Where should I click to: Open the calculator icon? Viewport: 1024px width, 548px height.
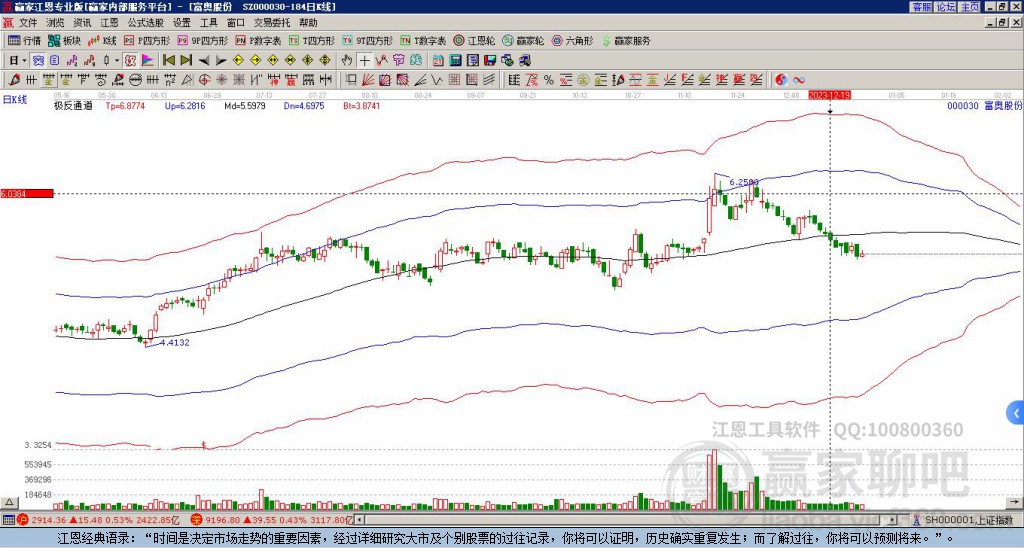(x=456, y=61)
